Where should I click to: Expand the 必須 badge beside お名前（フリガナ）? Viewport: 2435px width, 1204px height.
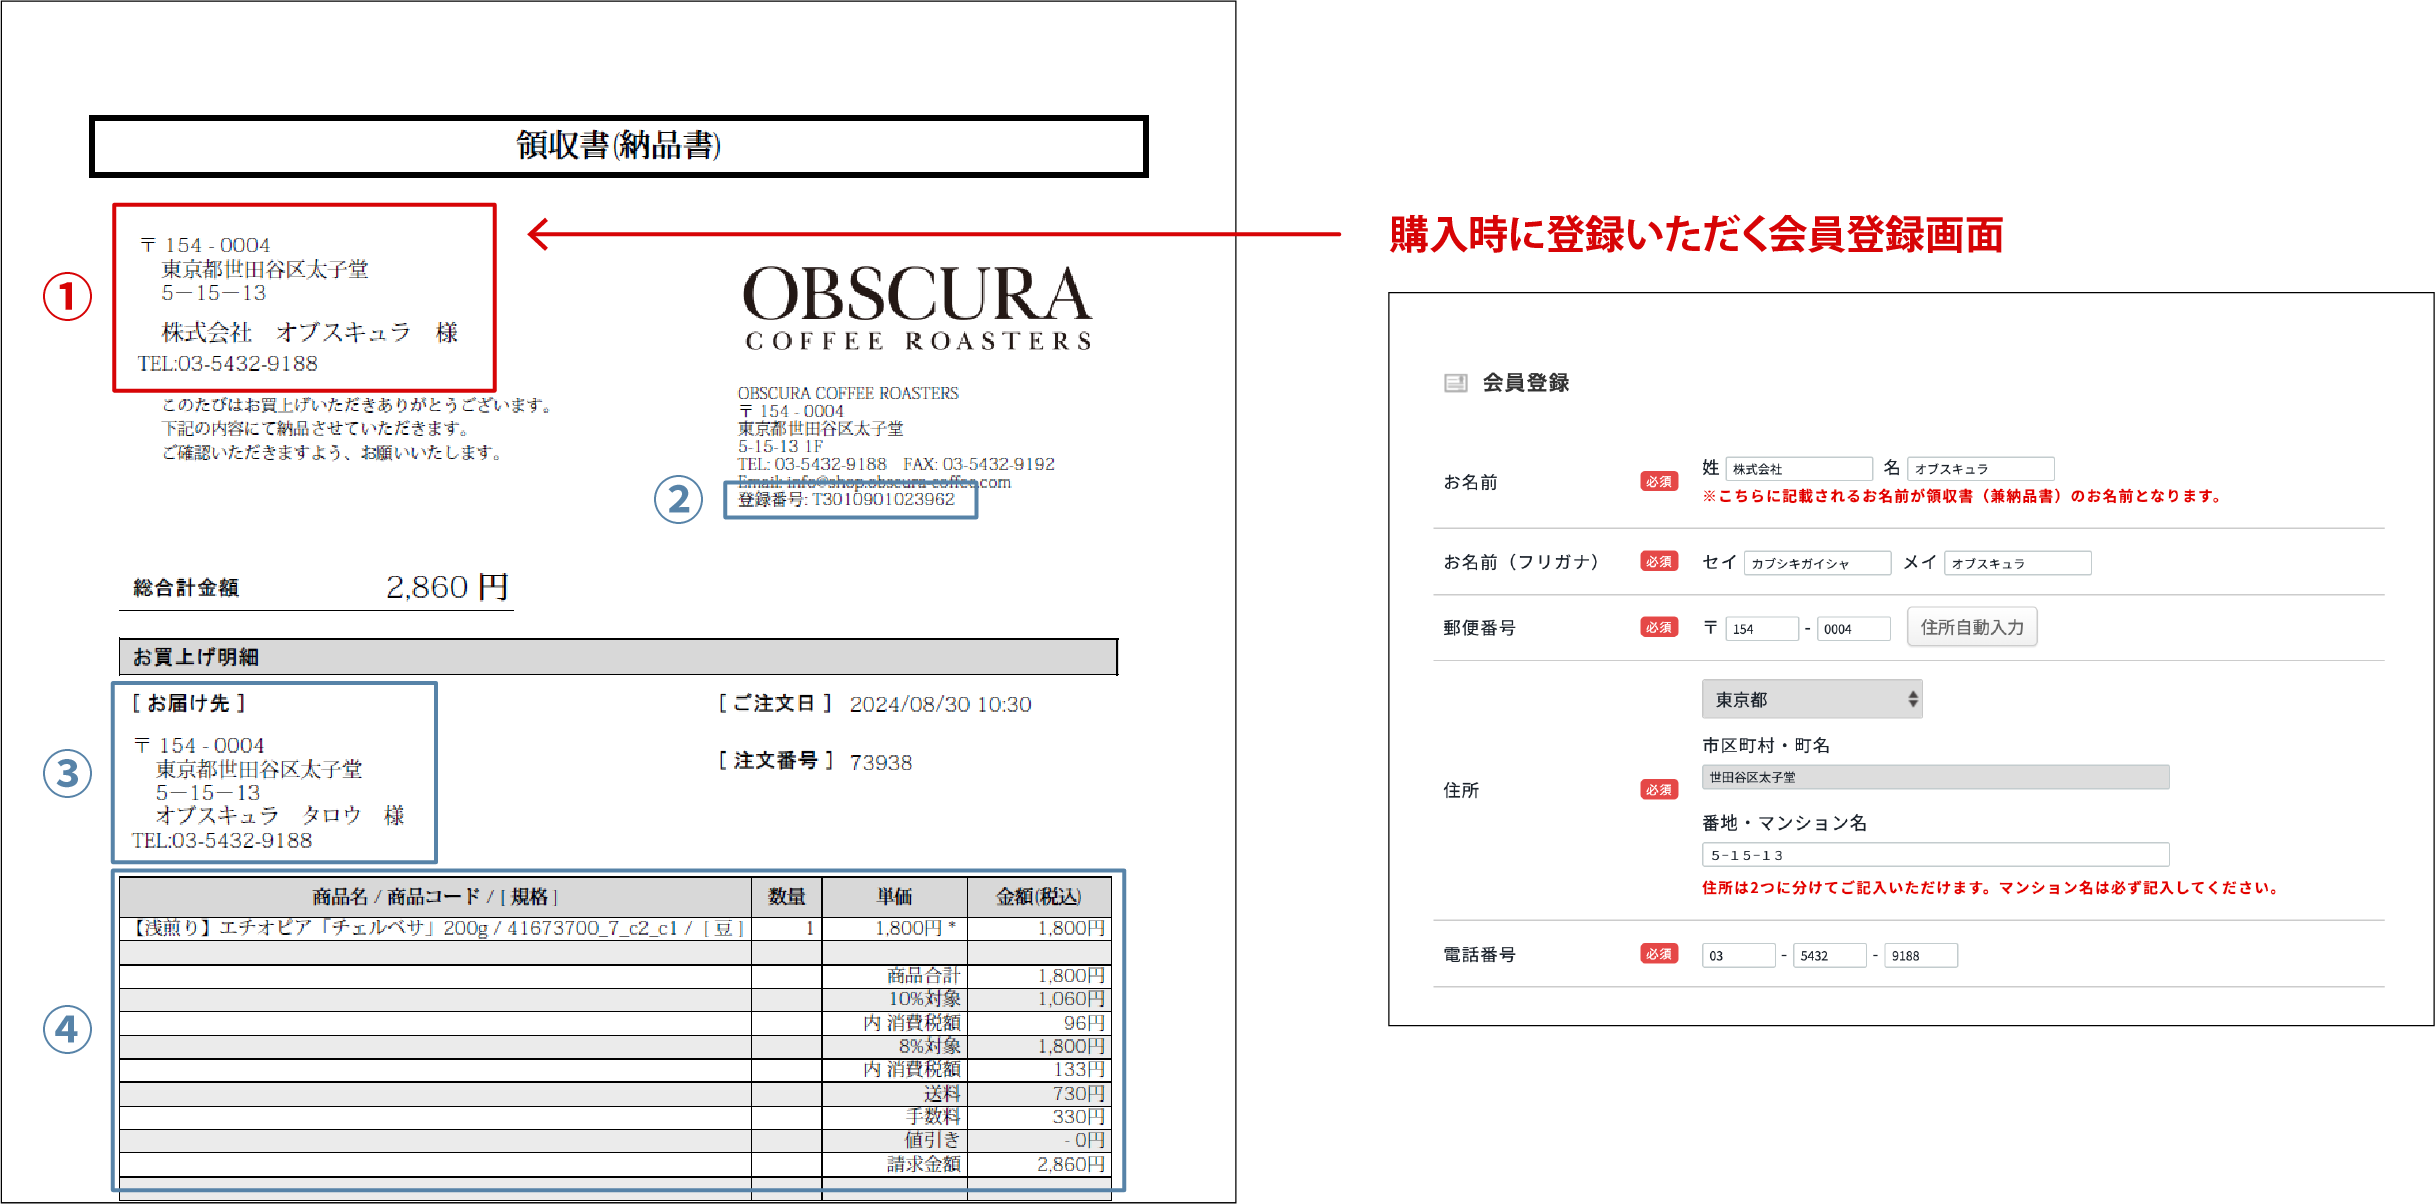point(1659,562)
